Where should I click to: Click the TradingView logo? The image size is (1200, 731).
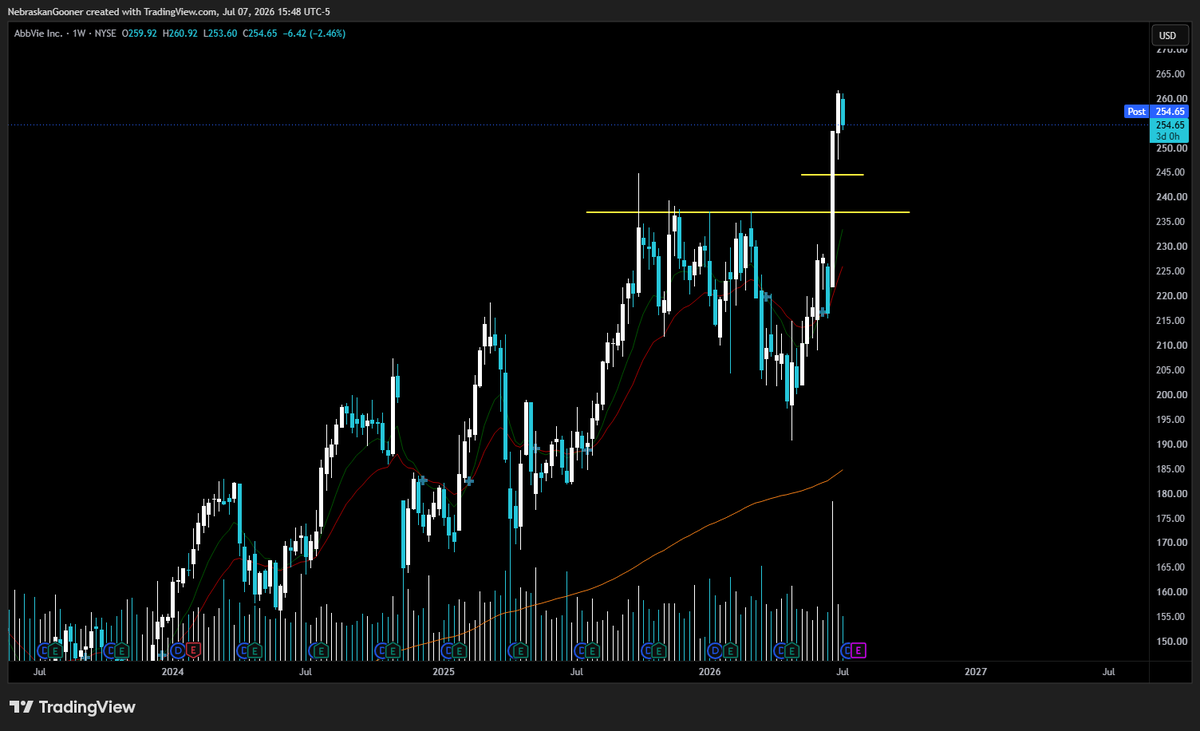(72, 707)
